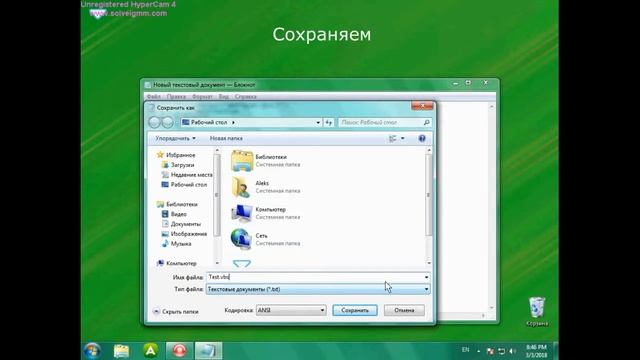Click the refresh icon beside address bar
This screenshot has width=640, height=360.
point(329,122)
